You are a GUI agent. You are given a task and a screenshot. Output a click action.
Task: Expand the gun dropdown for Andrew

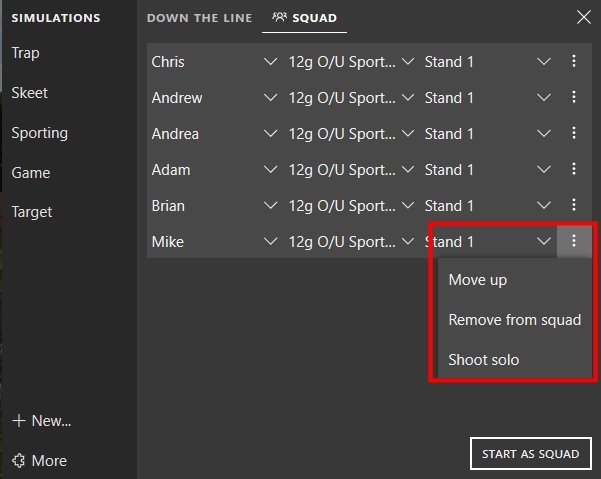click(407, 98)
